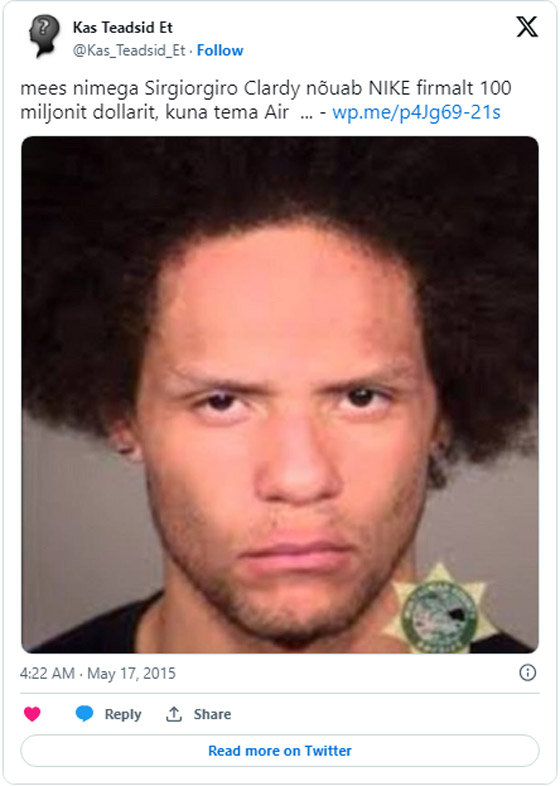Open the tweet info circle icon

(x=527, y=672)
